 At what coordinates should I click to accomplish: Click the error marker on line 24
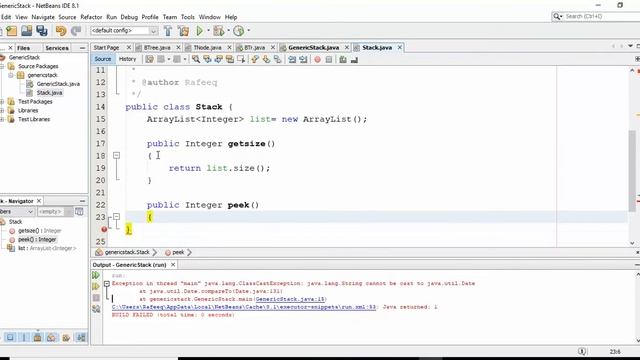104,229
